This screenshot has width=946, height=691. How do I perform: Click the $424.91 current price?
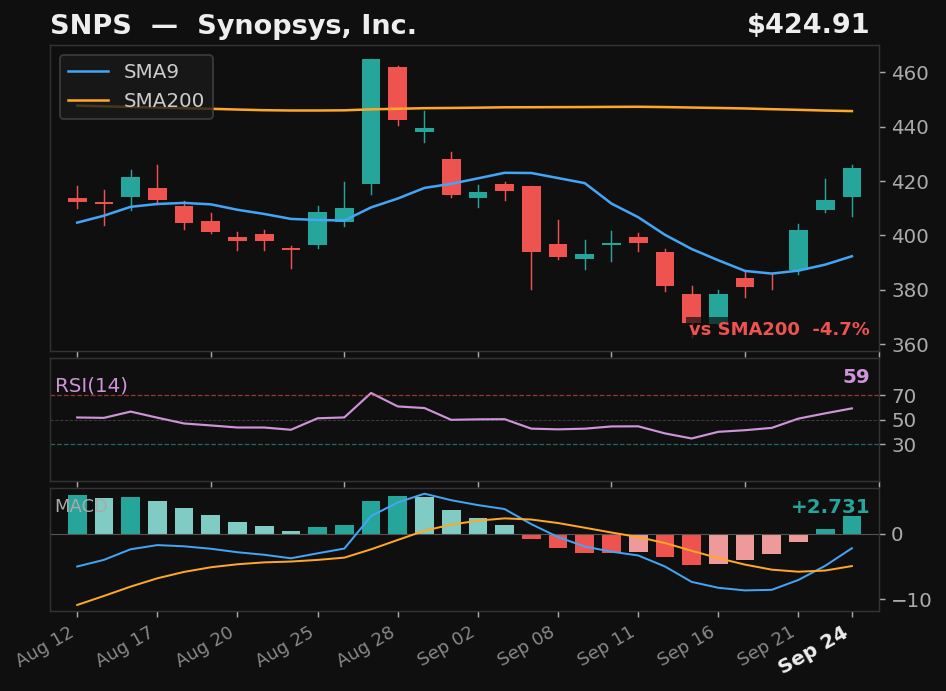tap(808, 25)
